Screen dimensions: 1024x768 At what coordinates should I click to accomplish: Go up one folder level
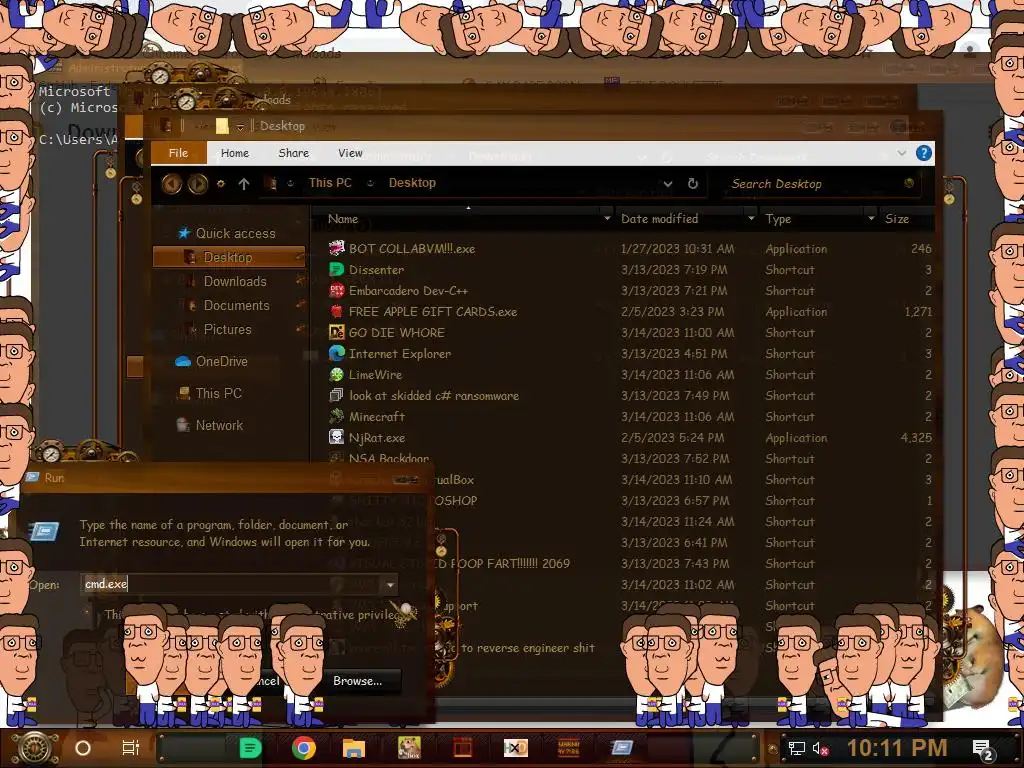pyautogui.click(x=244, y=184)
